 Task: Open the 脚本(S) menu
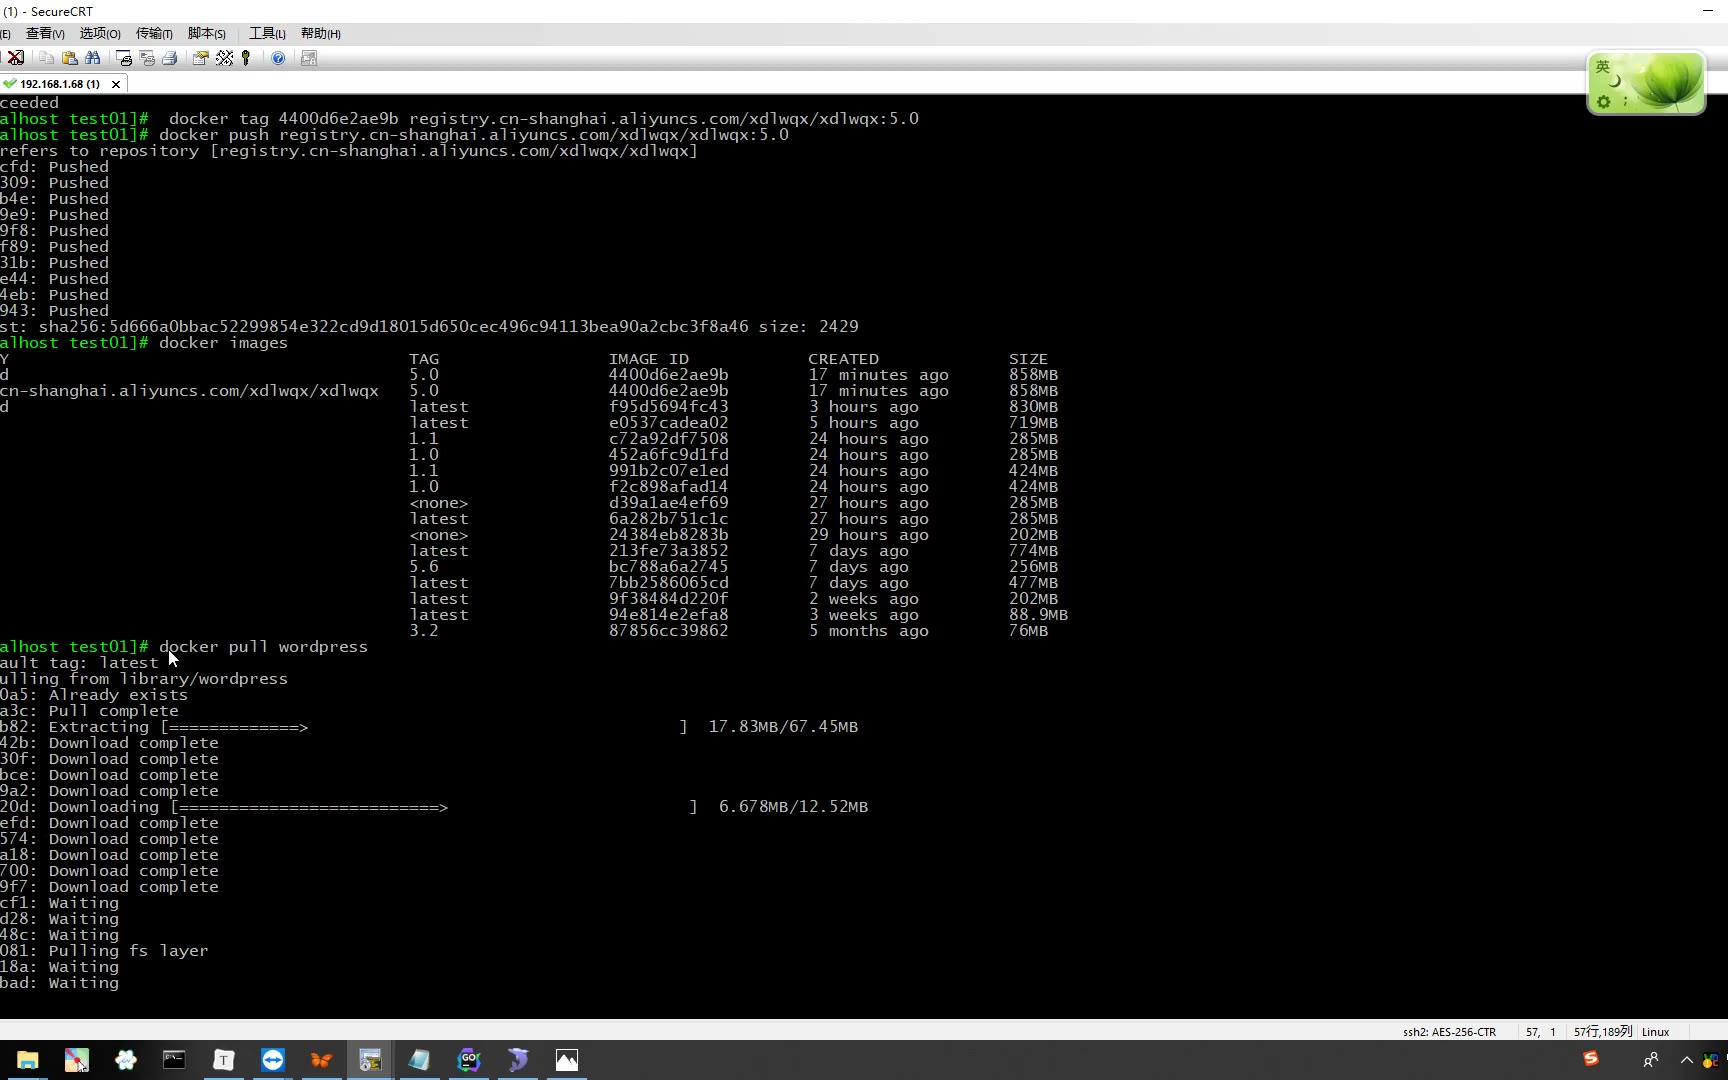(x=207, y=34)
